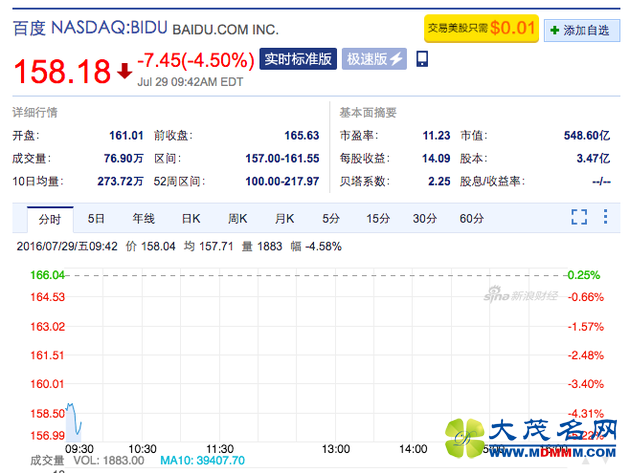The image size is (630, 473).
Task: Select the 年线 chart tab
Action: pyautogui.click(x=143, y=219)
